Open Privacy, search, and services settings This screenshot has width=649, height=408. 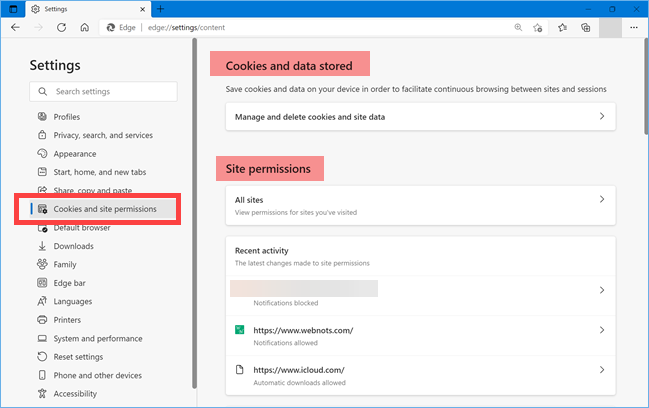[103, 135]
